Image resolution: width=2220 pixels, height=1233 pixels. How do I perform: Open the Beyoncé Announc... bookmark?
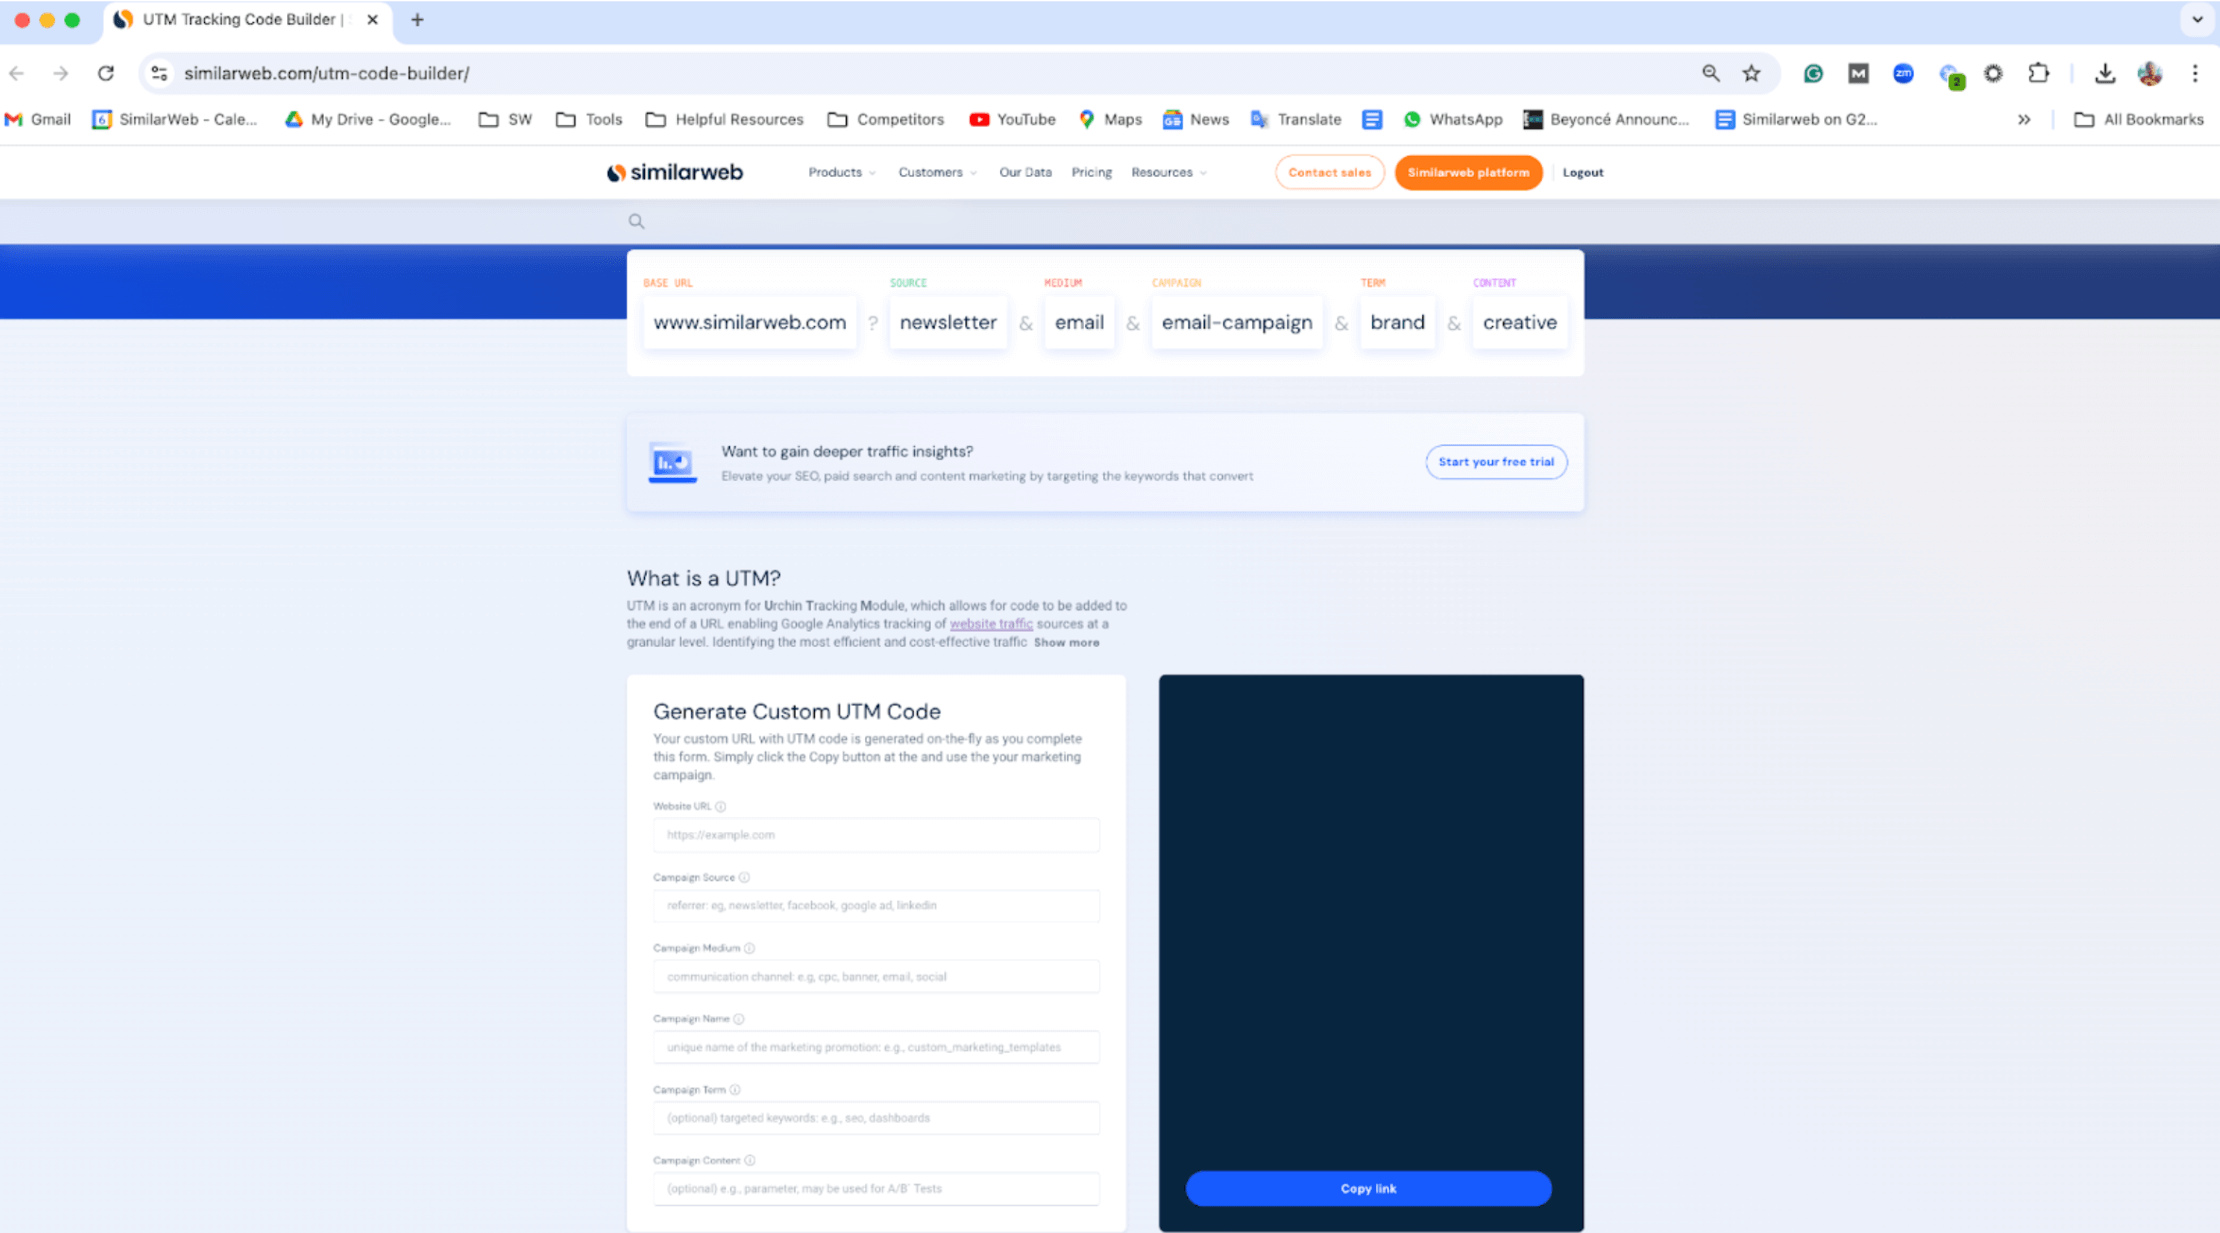1606,119
